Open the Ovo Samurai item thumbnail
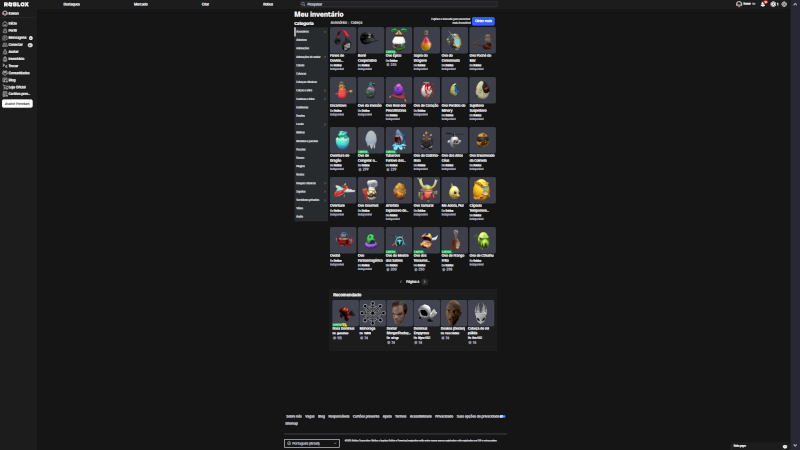The height and width of the screenshot is (450, 800). coord(427,190)
